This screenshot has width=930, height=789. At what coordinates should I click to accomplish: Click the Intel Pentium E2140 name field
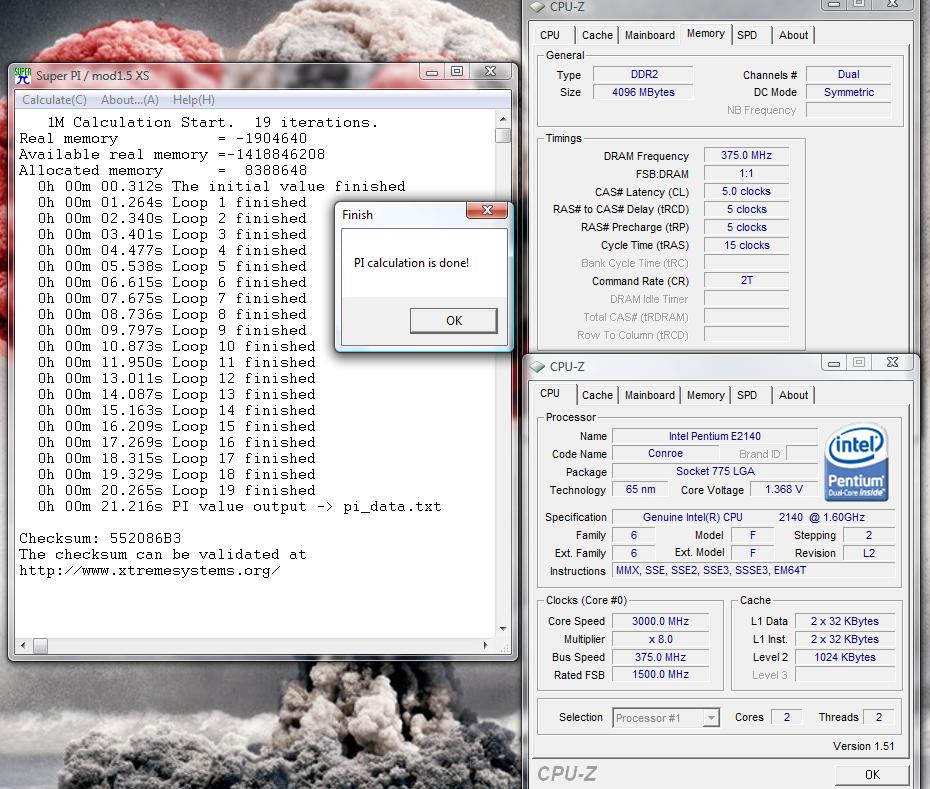tap(715, 436)
